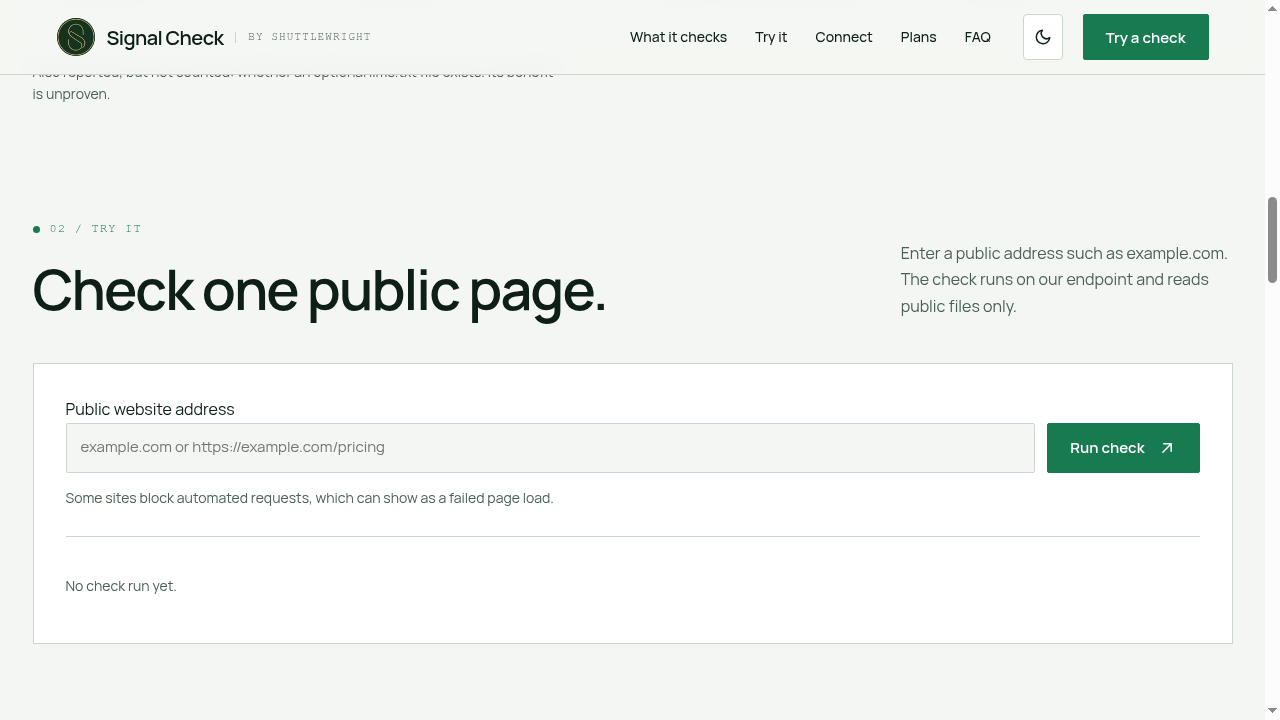Click the BY SHUTTLEWRIGHT text in header
The image size is (1280, 720).
tap(309, 37)
